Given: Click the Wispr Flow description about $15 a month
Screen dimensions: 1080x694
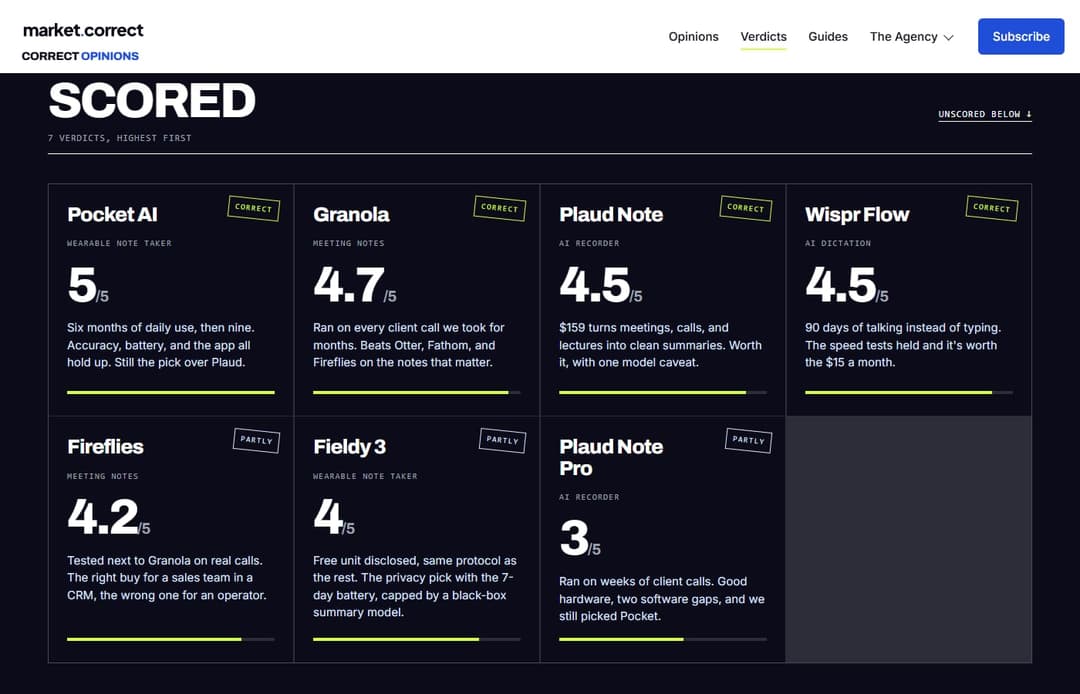Looking at the screenshot, I should tap(903, 345).
